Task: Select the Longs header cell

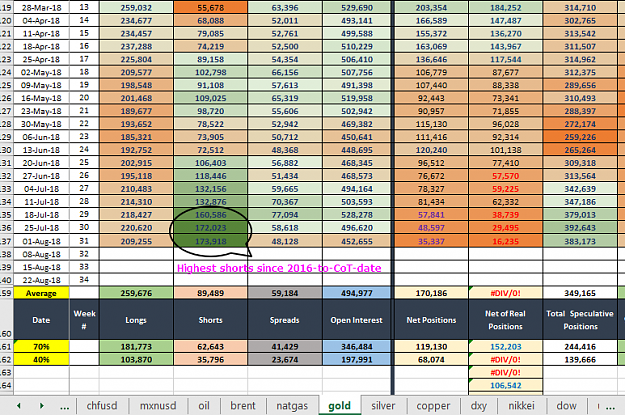Action: pos(136,320)
